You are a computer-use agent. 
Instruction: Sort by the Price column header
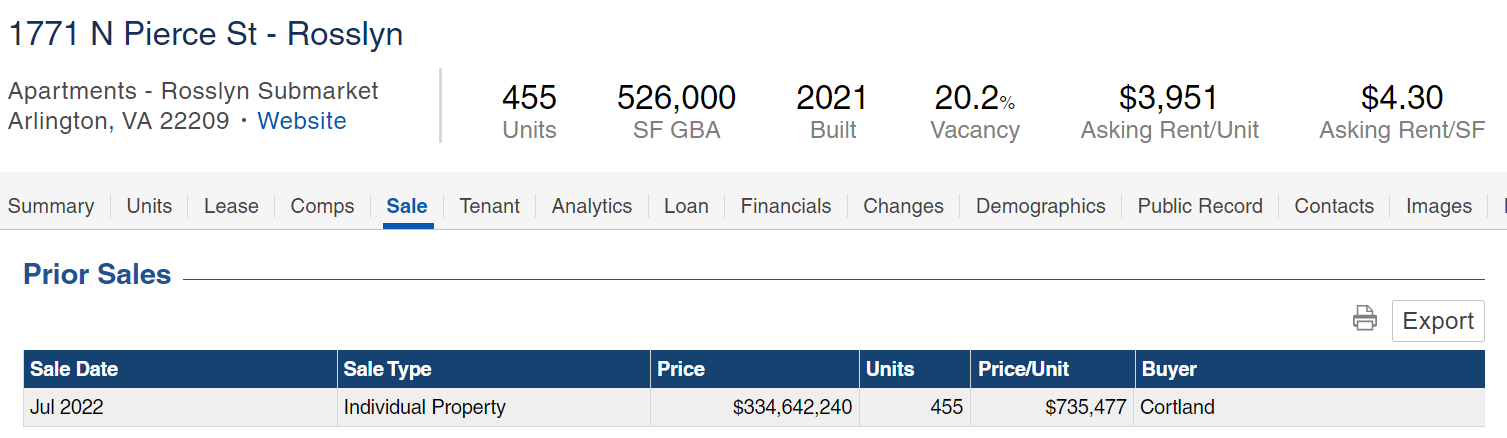(x=681, y=369)
